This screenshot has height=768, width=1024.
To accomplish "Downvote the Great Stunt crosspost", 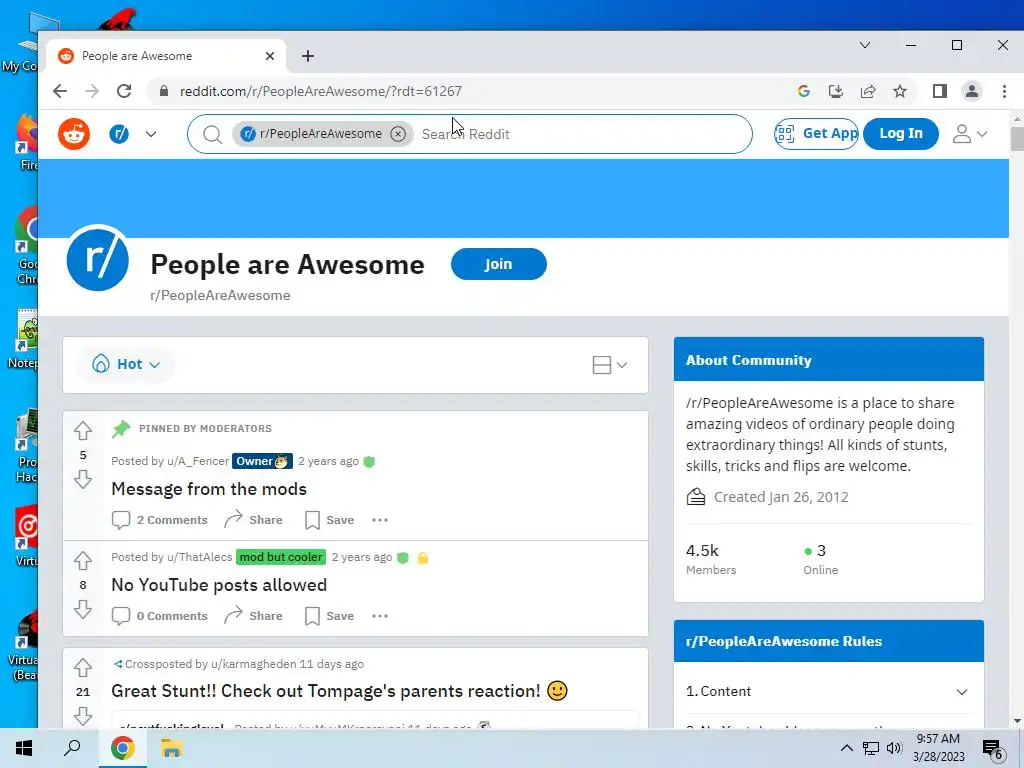I will pyautogui.click(x=83, y=717).
